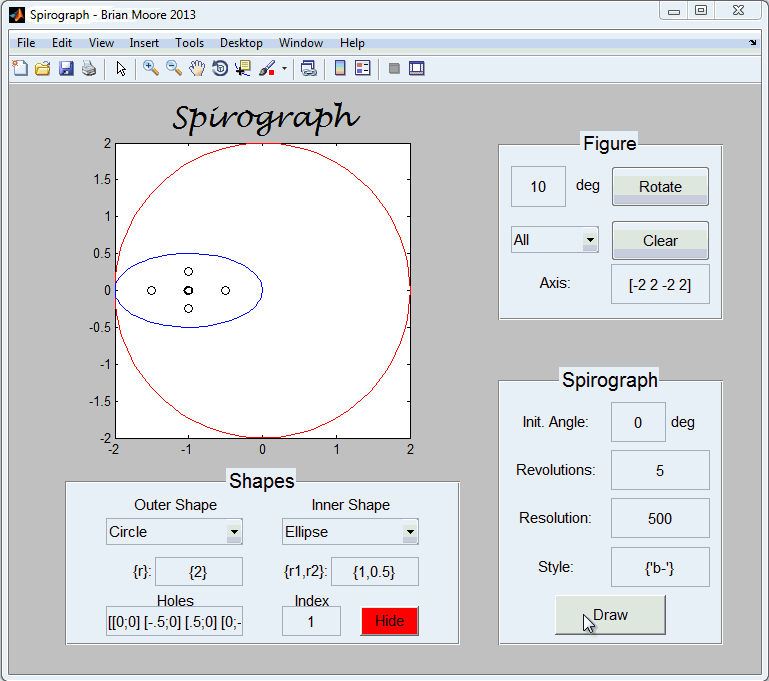The image size is (769, 681).
Task: Toggle the Edit Plot arrow tool
Action: tap(121, 69)
